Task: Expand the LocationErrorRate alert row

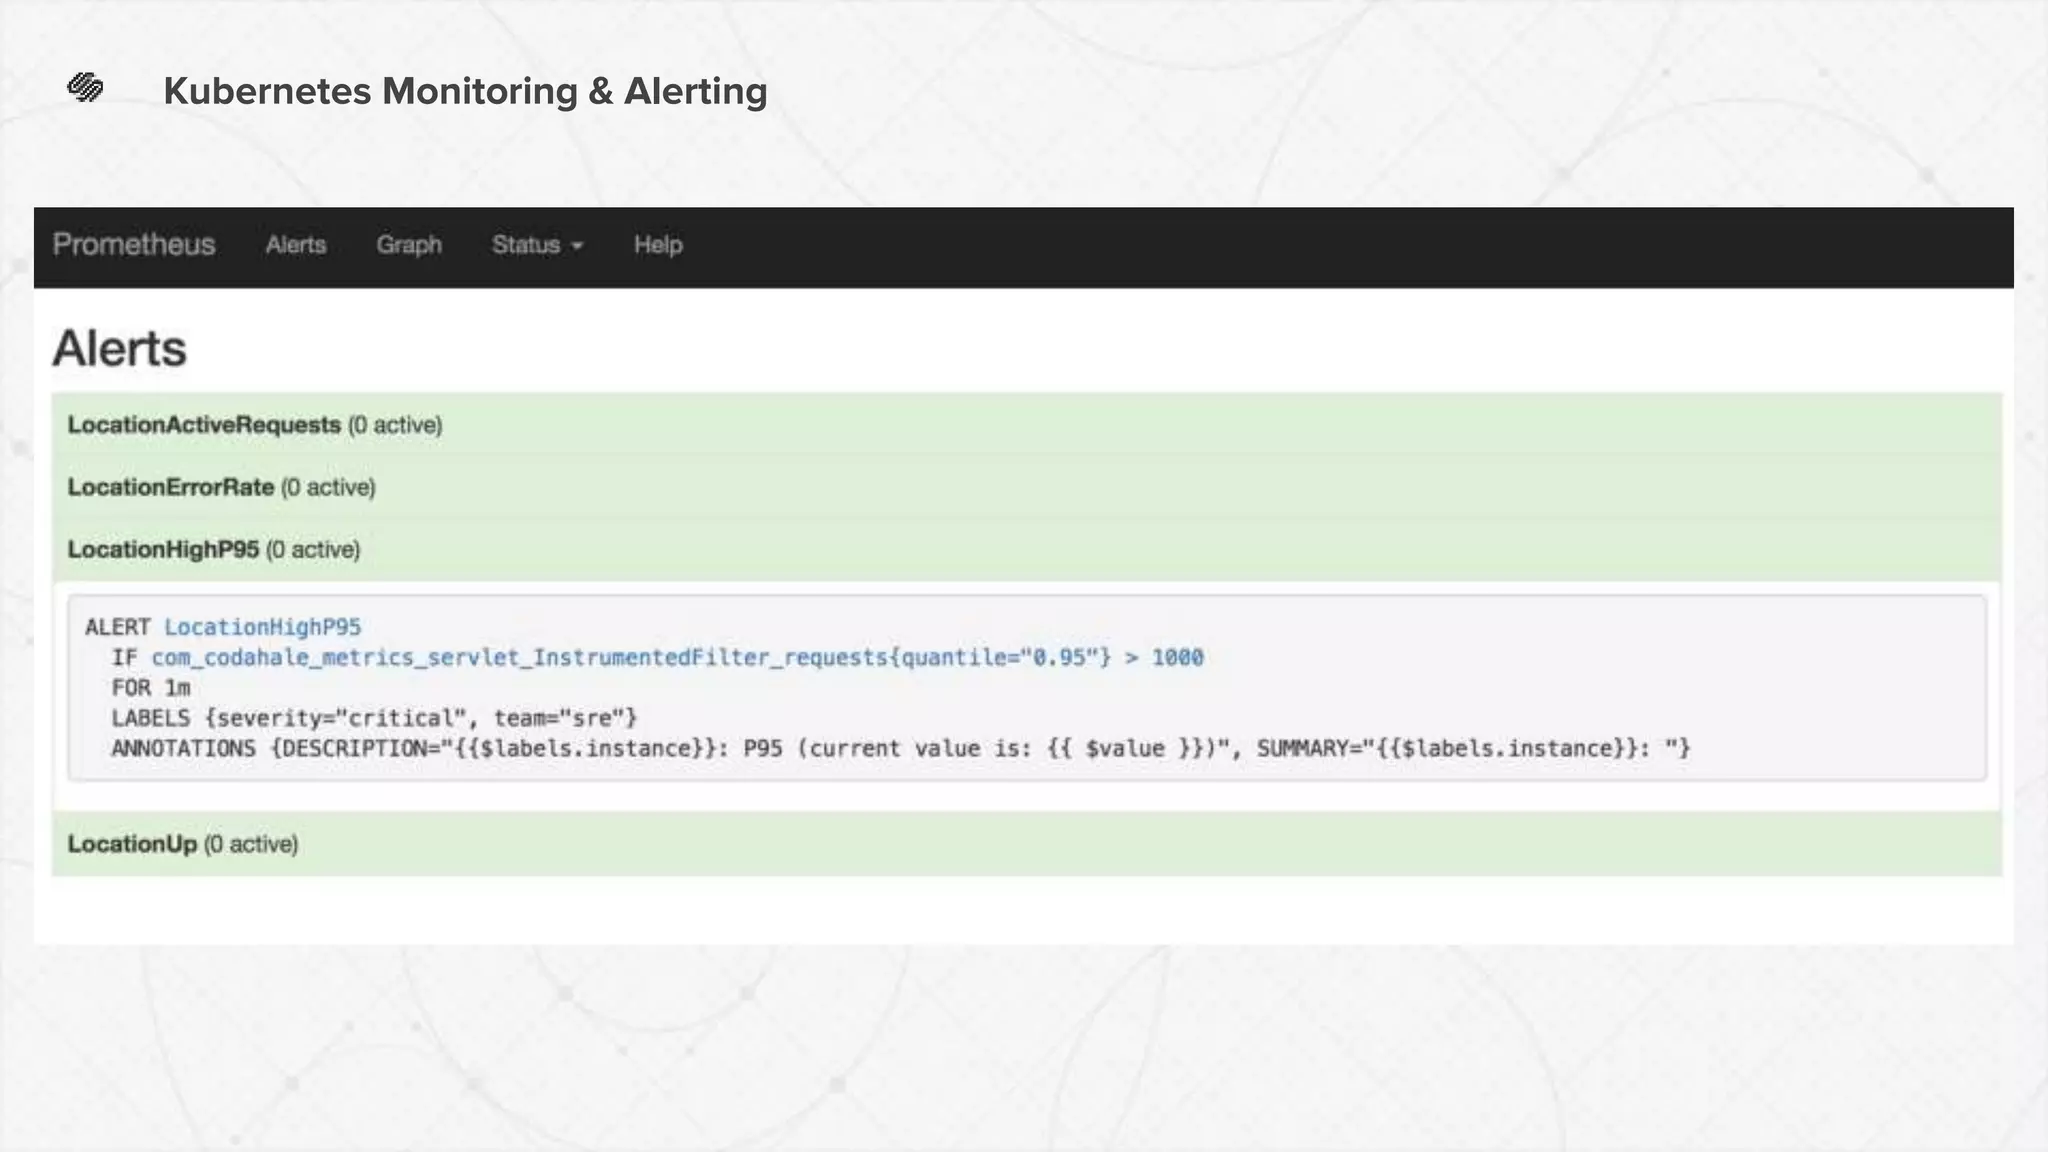Action: 171,487
